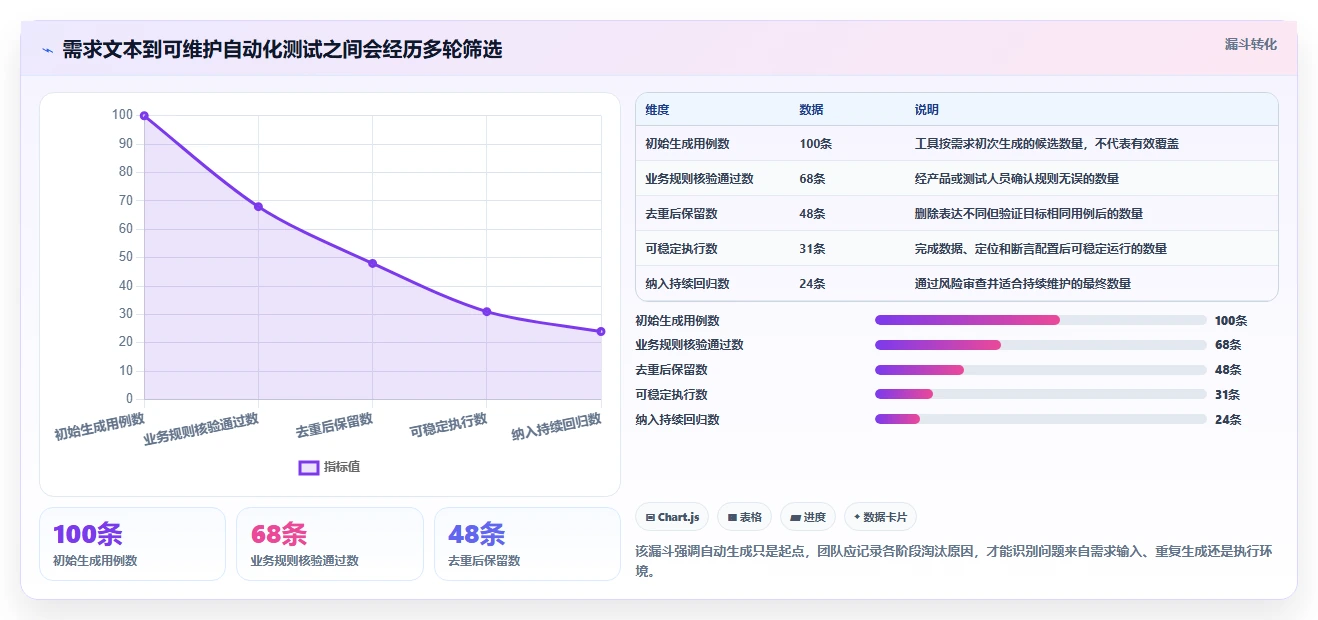Click the summary paragraph starting 该漏斗强调
This screenshot has width=1318, height=620.
pos(953,561)
